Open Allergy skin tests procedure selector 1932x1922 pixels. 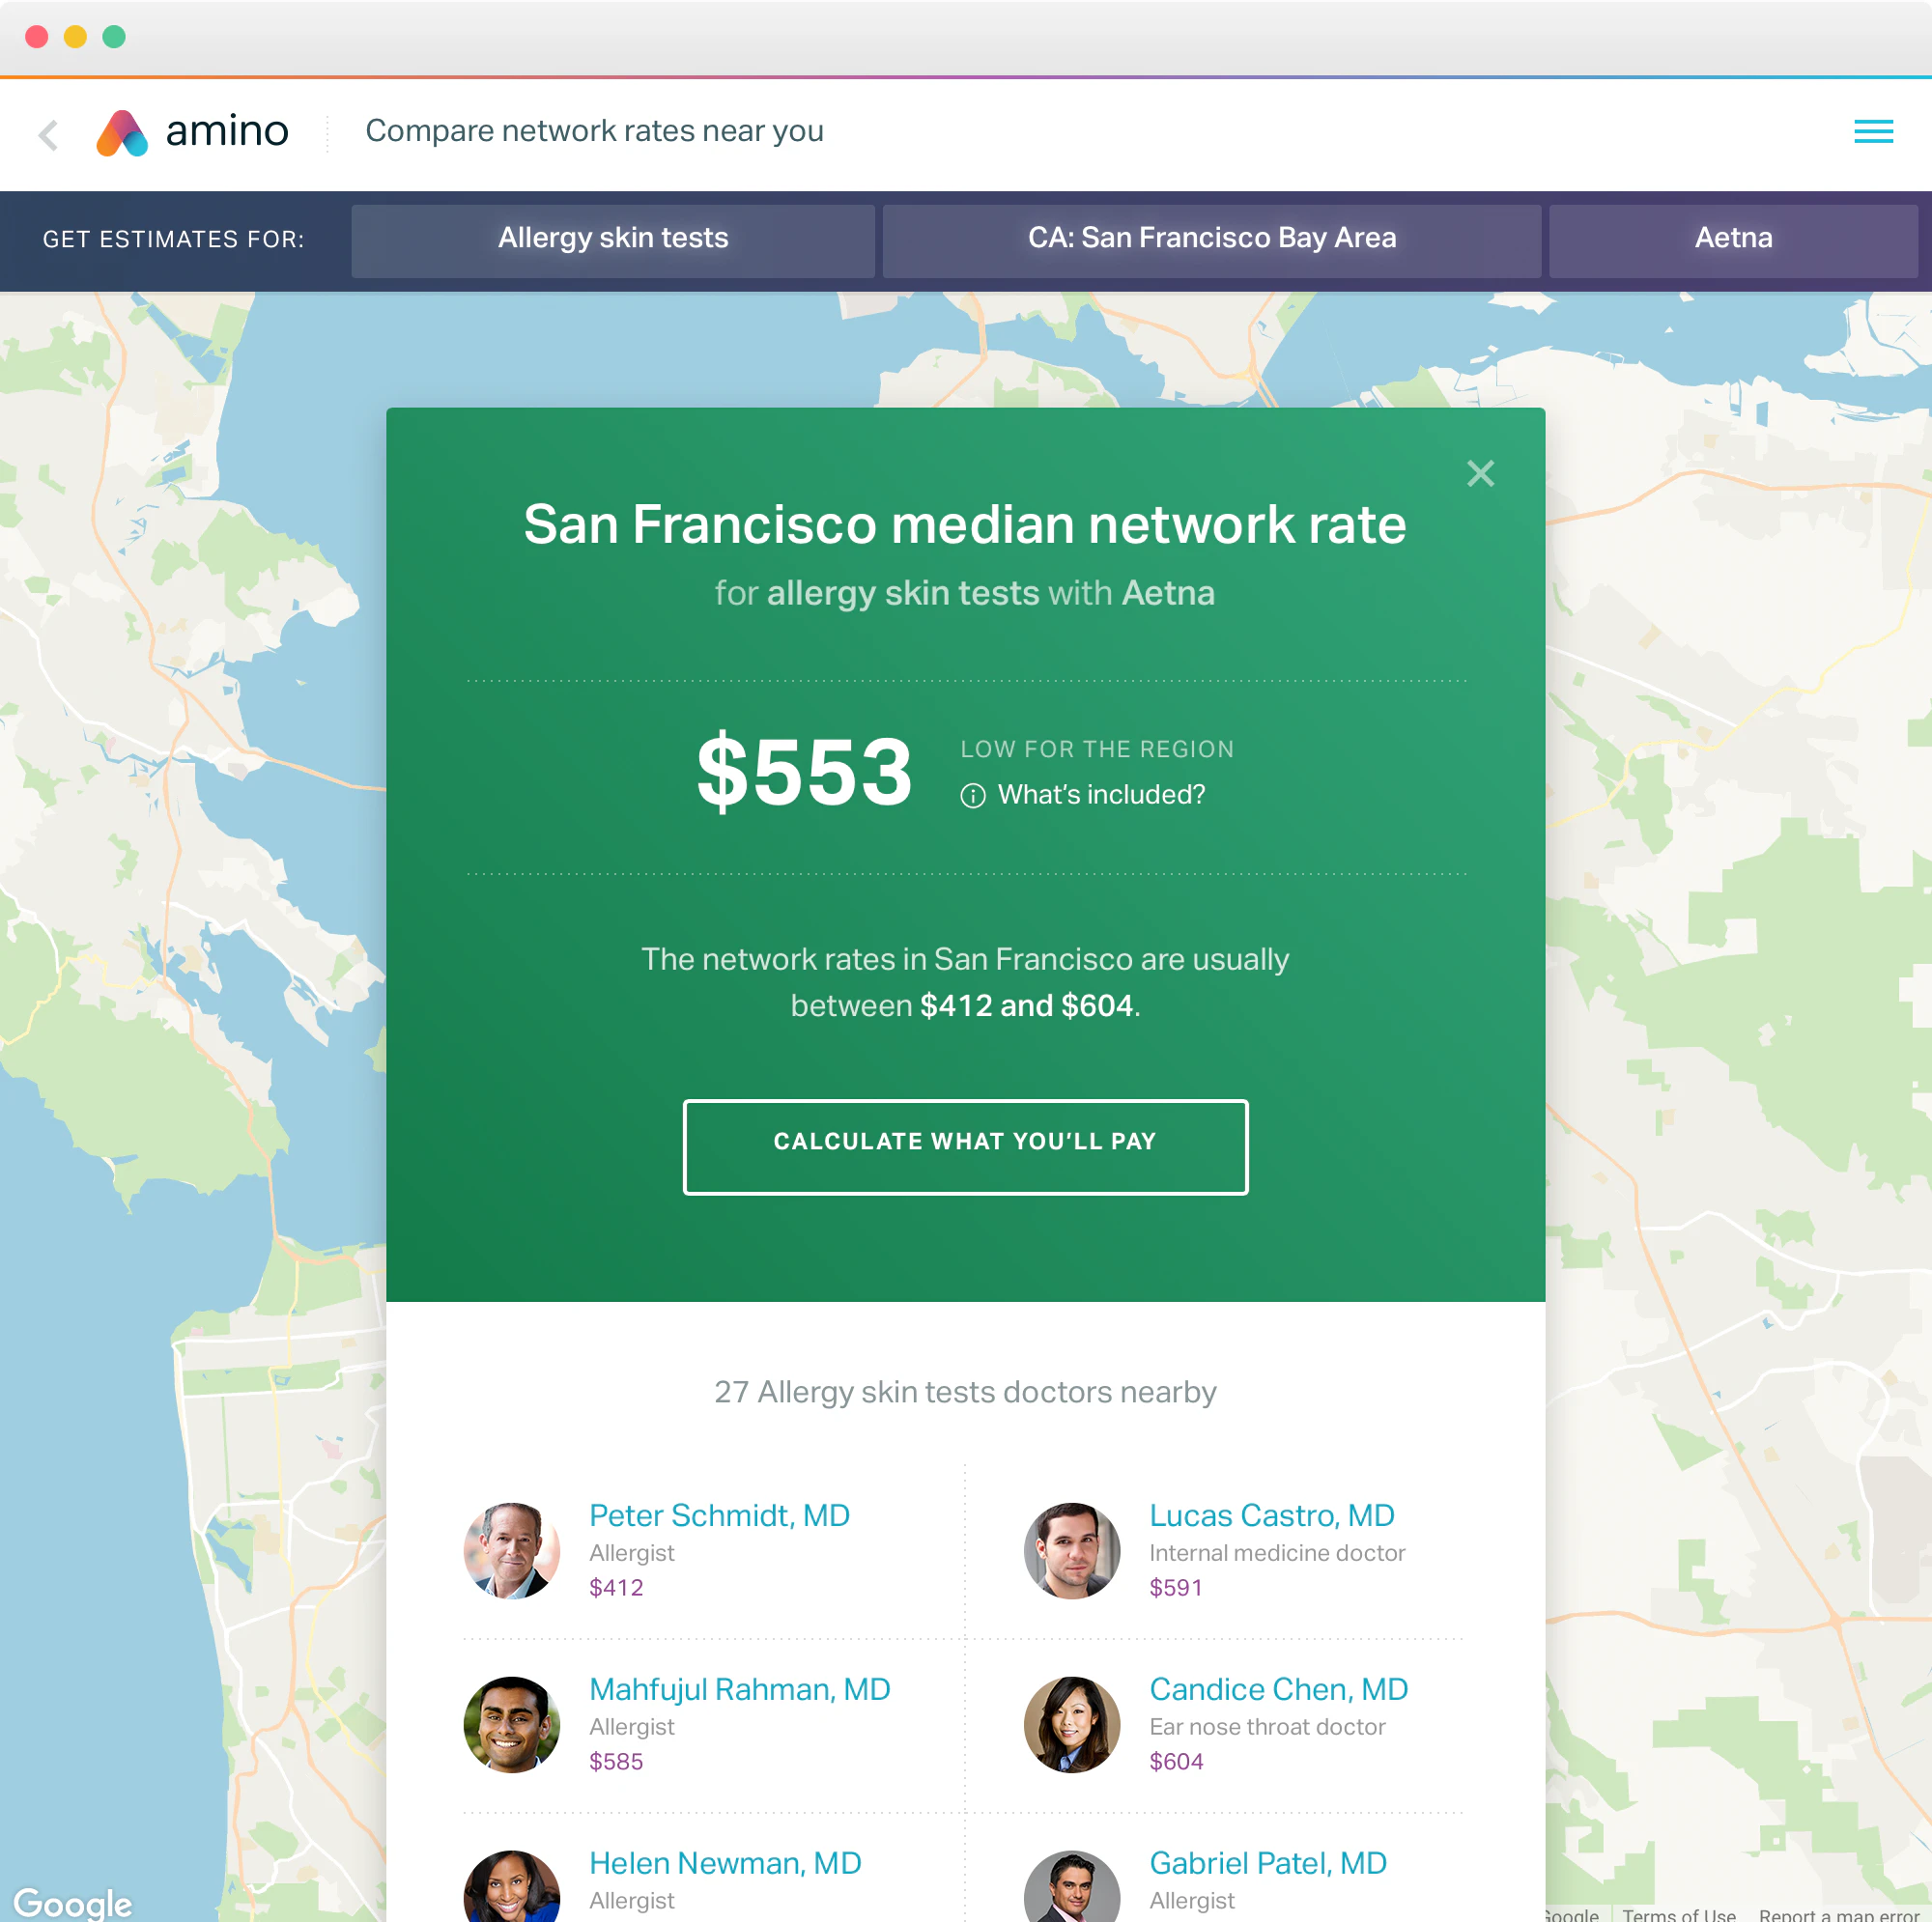[x=613, y=239]
